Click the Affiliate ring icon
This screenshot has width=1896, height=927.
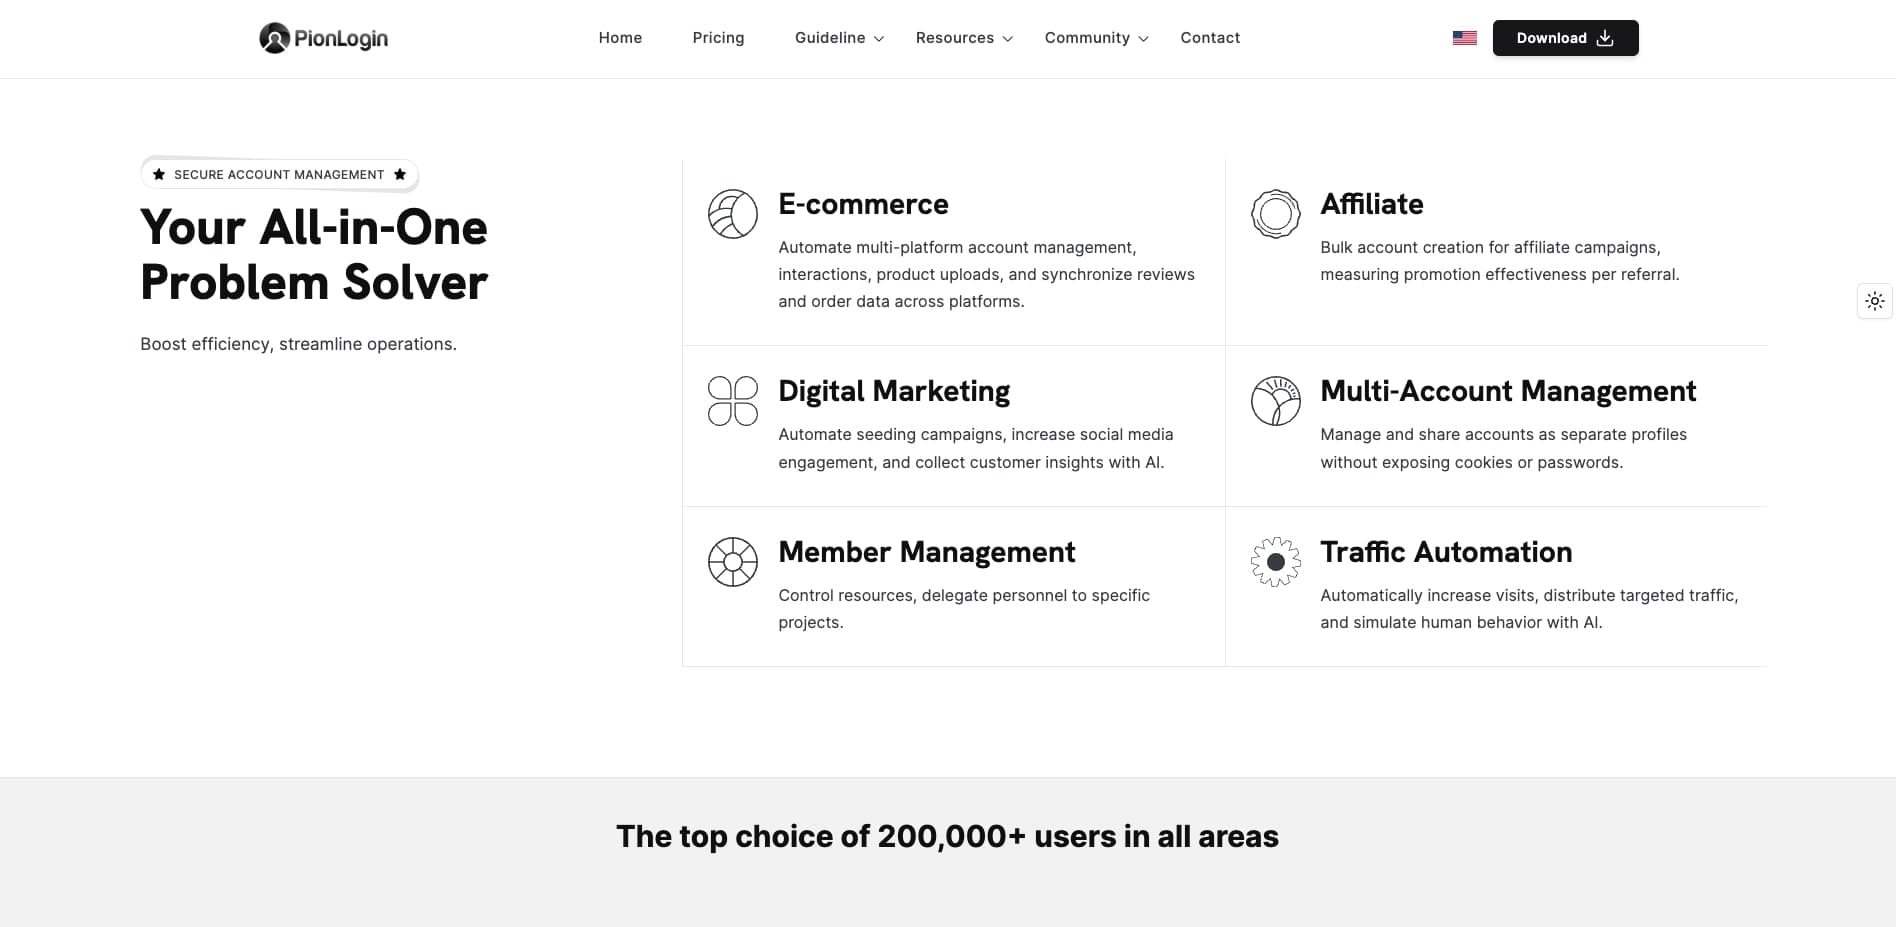[1275, 214]
